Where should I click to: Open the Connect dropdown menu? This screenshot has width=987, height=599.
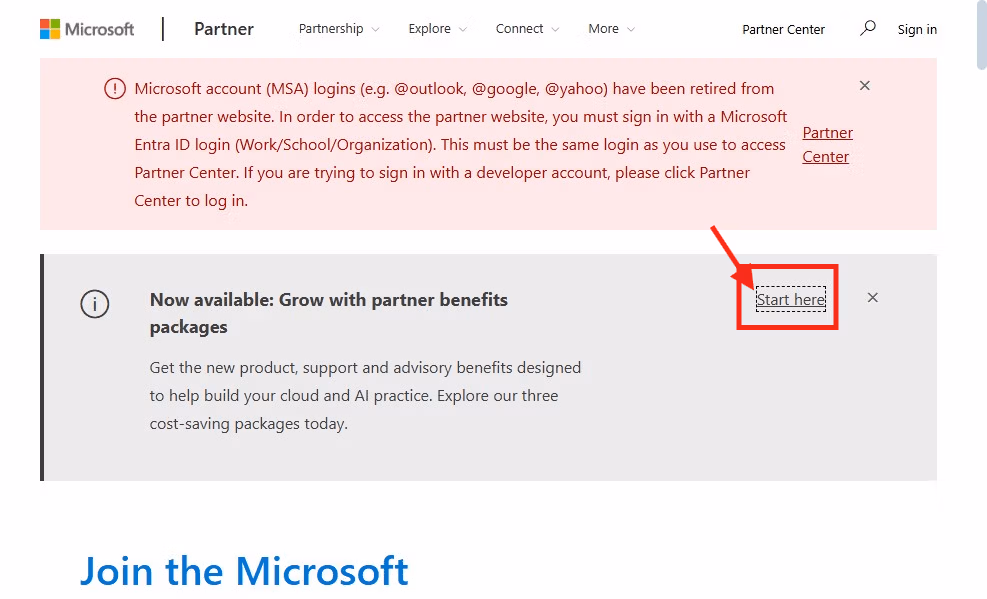point(527,29)
